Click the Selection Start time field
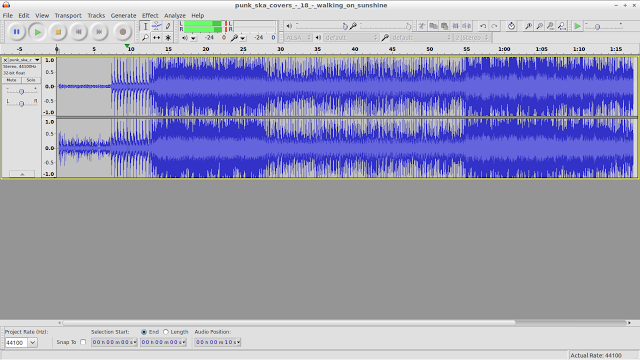This screenshot has height=360, width=640. [114, 342]
